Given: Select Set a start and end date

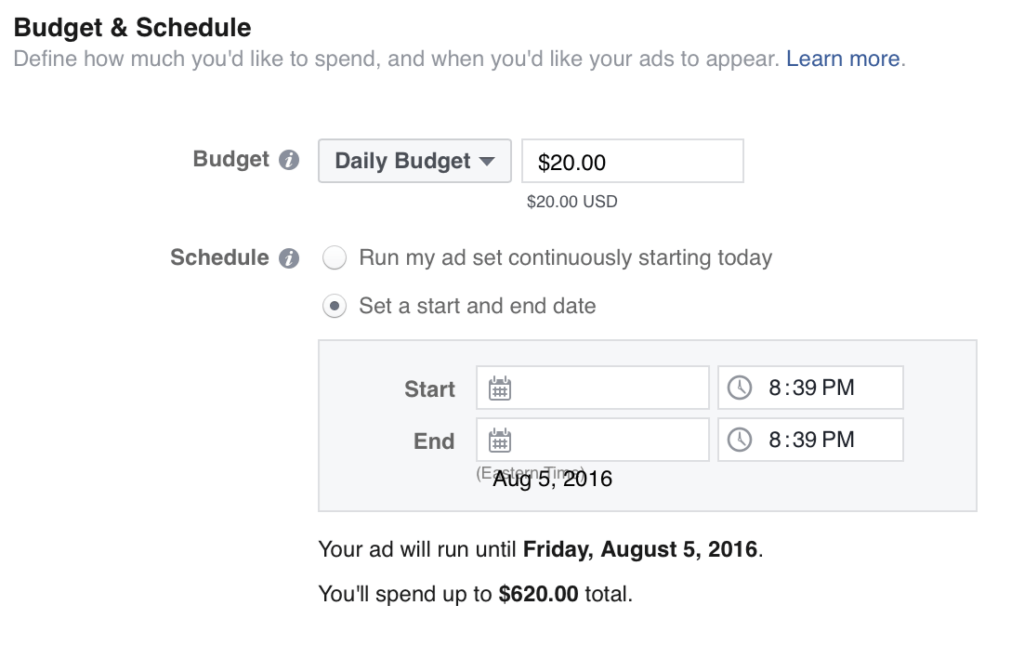Looking at the screenshot, I should click(334, 306).
